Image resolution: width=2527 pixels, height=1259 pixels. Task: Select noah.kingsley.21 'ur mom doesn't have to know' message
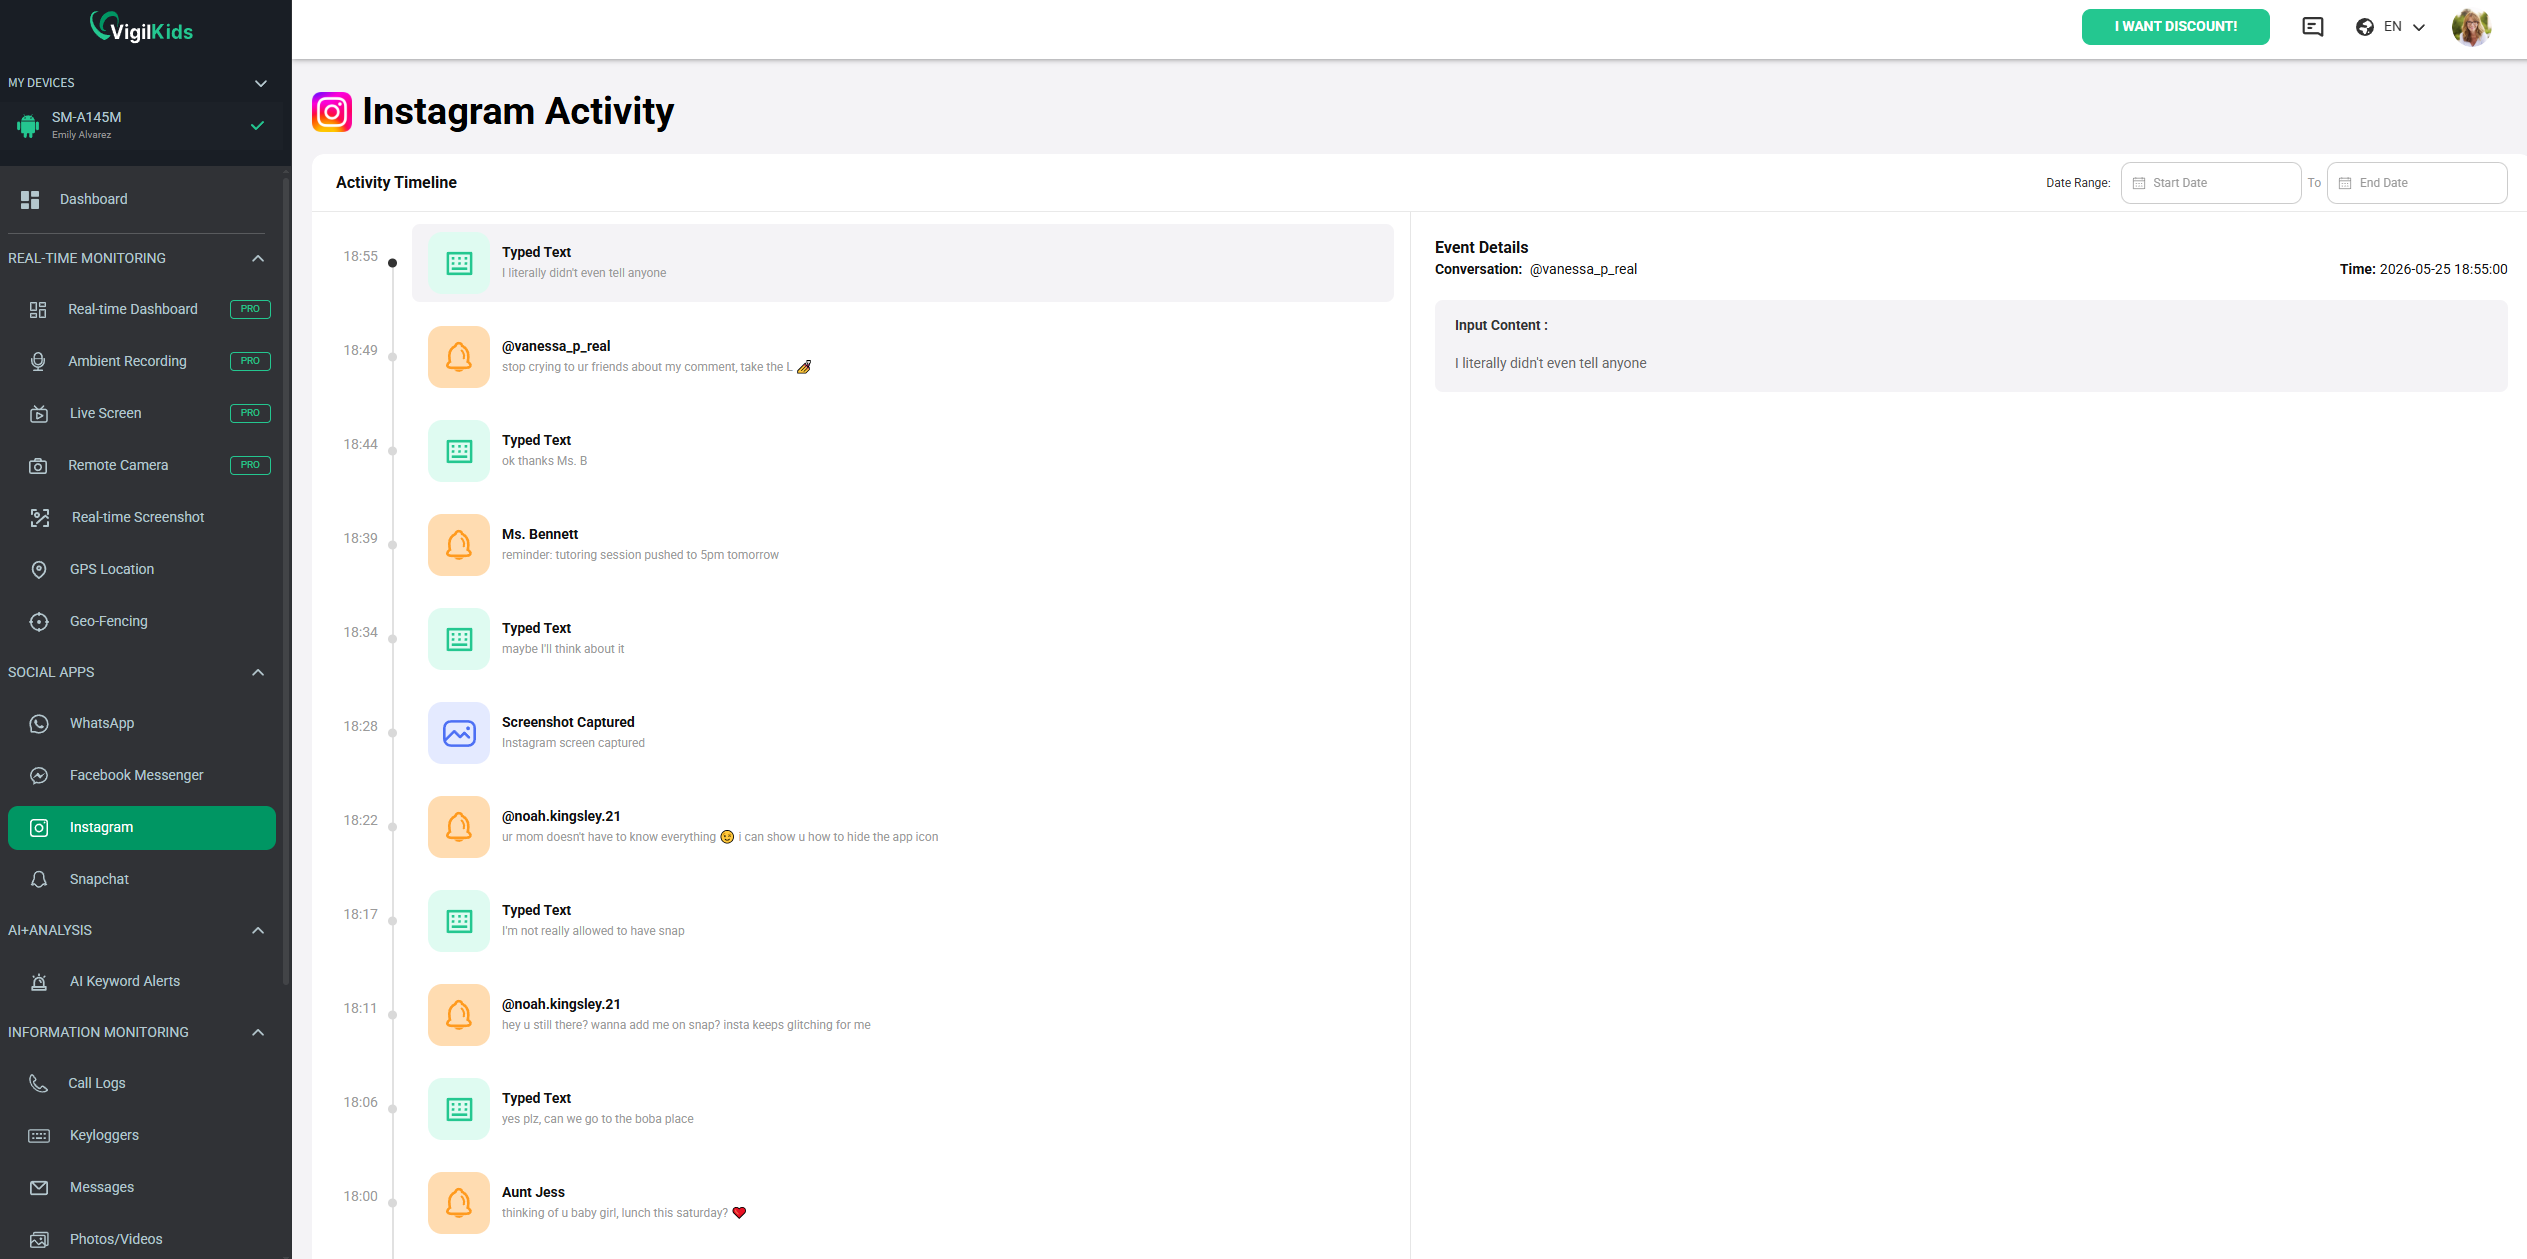tap(902, 827)
